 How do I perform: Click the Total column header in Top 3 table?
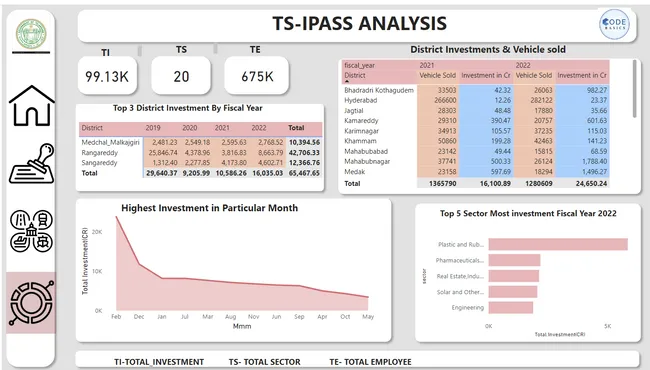(296, 128)
